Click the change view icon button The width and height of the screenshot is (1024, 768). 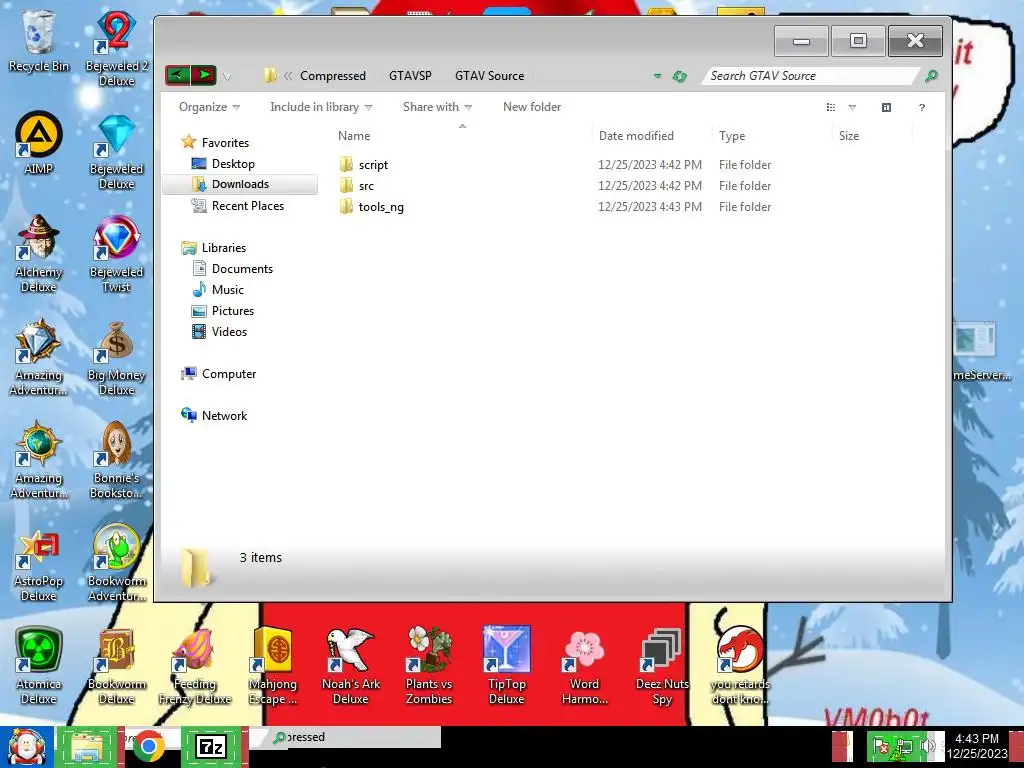click(831, 107)
